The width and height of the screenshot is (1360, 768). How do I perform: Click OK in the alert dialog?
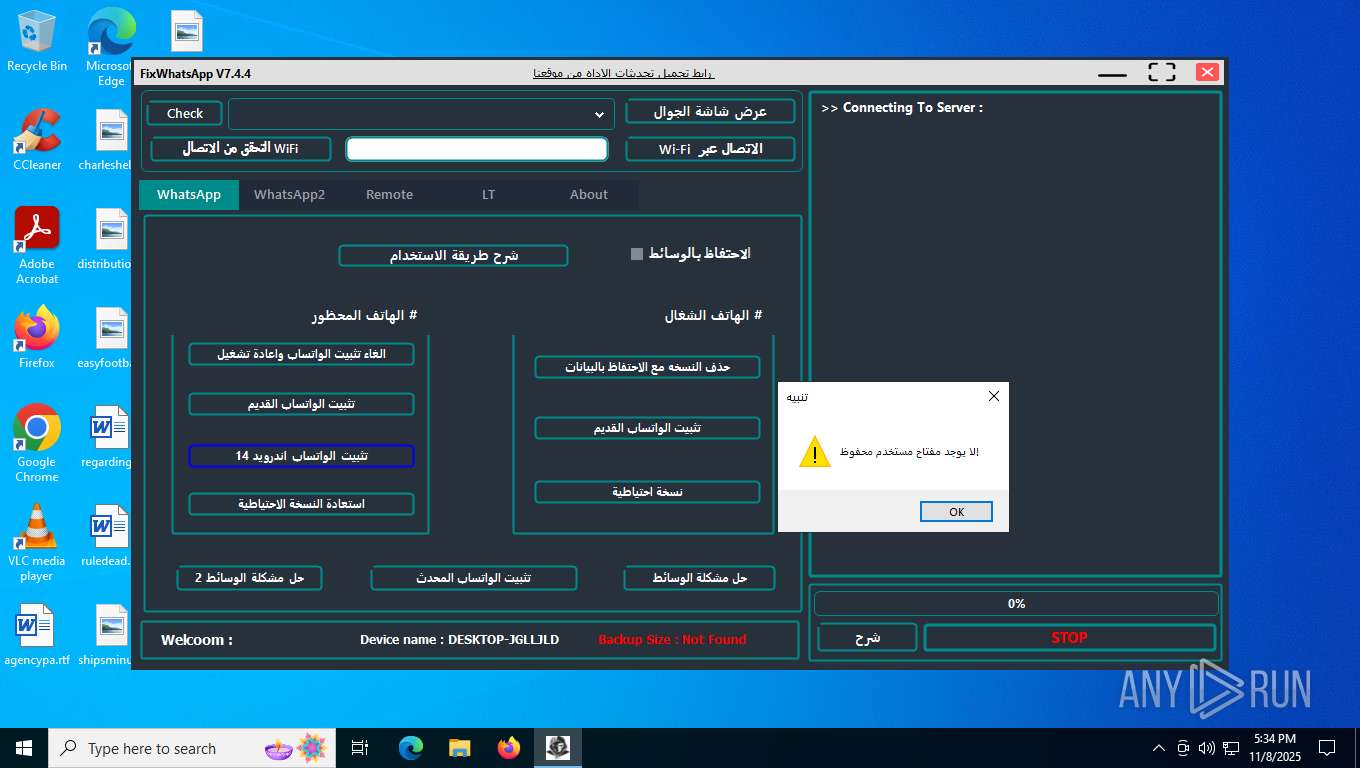click(956, 512)
